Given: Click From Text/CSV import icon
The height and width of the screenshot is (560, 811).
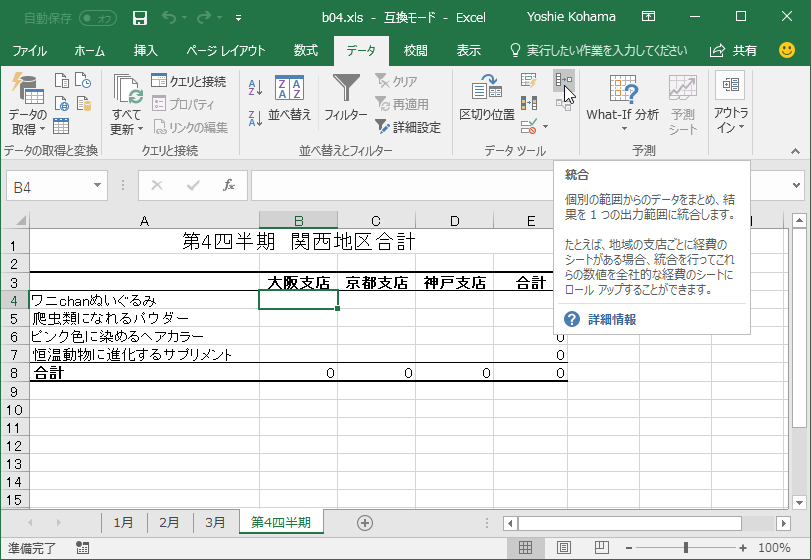Looking at the screenshot, I should pyautogui.click(x=62, y=80).
